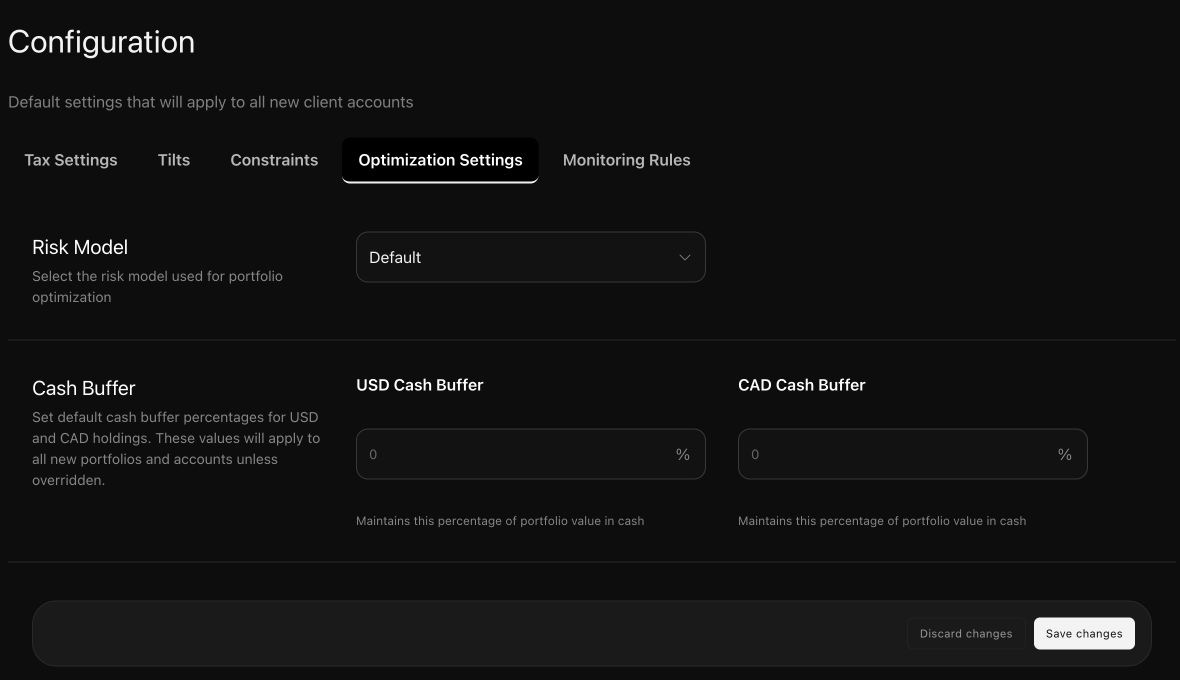Open the Risk Model dropdown showing Default
Viewport: 1180px width, 680px height.
click(531, 257)
